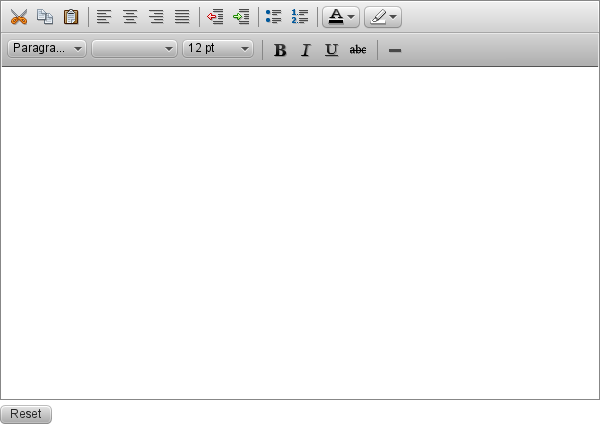Insert a numbered list
This screenshot has height=424, width=600.
pos(300,17)
